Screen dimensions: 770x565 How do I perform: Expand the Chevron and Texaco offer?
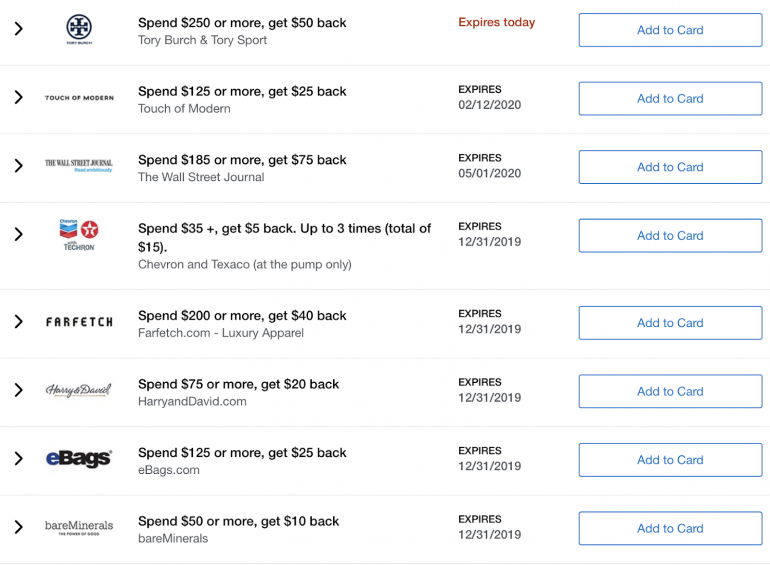(18, 234)
